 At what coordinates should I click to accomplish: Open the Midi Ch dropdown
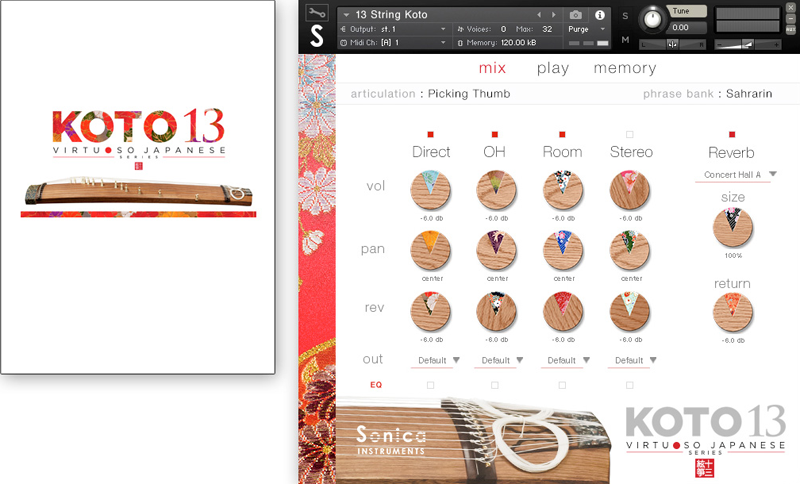[443, 43]
